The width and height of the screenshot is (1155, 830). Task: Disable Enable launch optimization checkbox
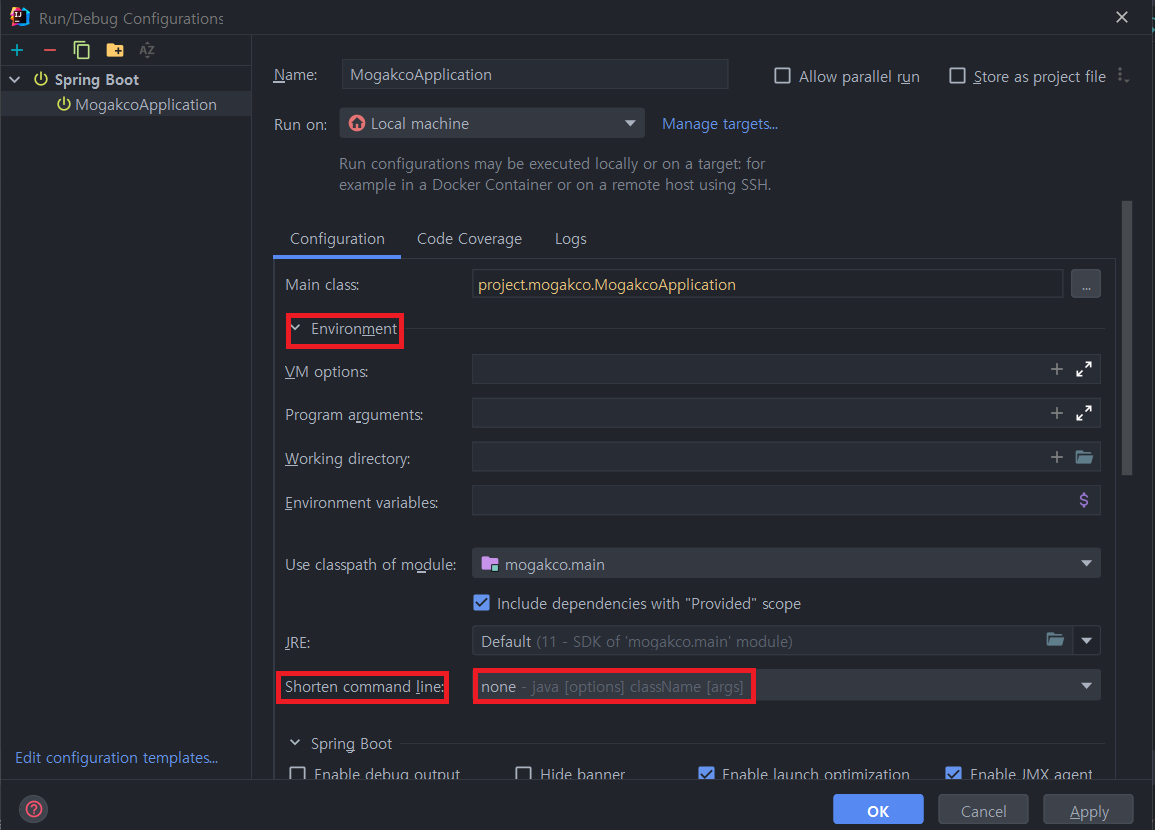(706, 773)
